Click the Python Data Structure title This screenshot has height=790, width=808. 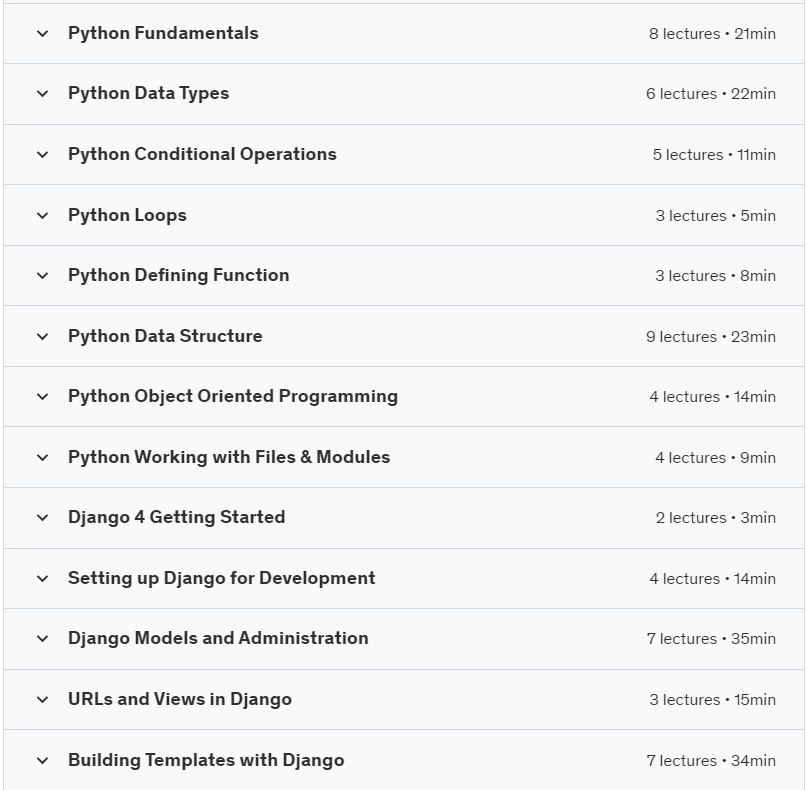(x=165, y=337)
